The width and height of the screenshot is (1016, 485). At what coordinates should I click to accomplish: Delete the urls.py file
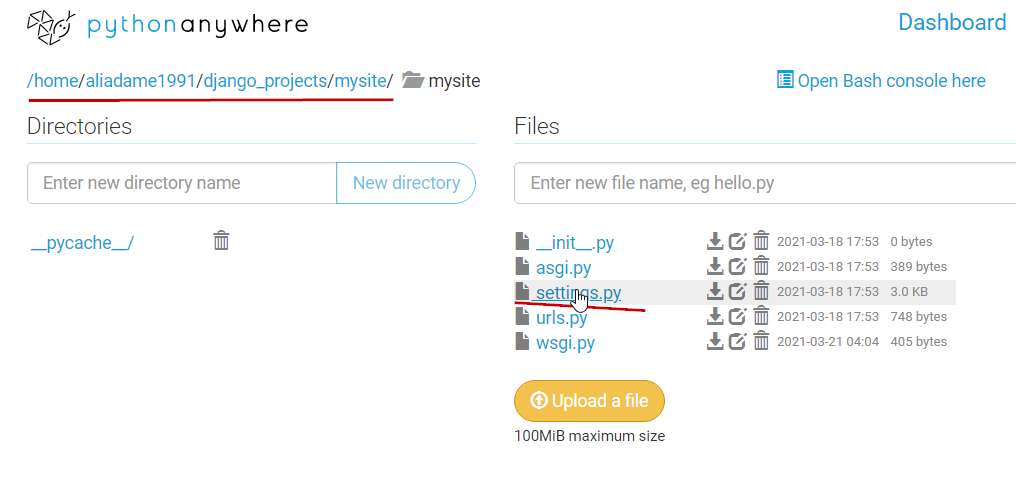pos(761,316)
